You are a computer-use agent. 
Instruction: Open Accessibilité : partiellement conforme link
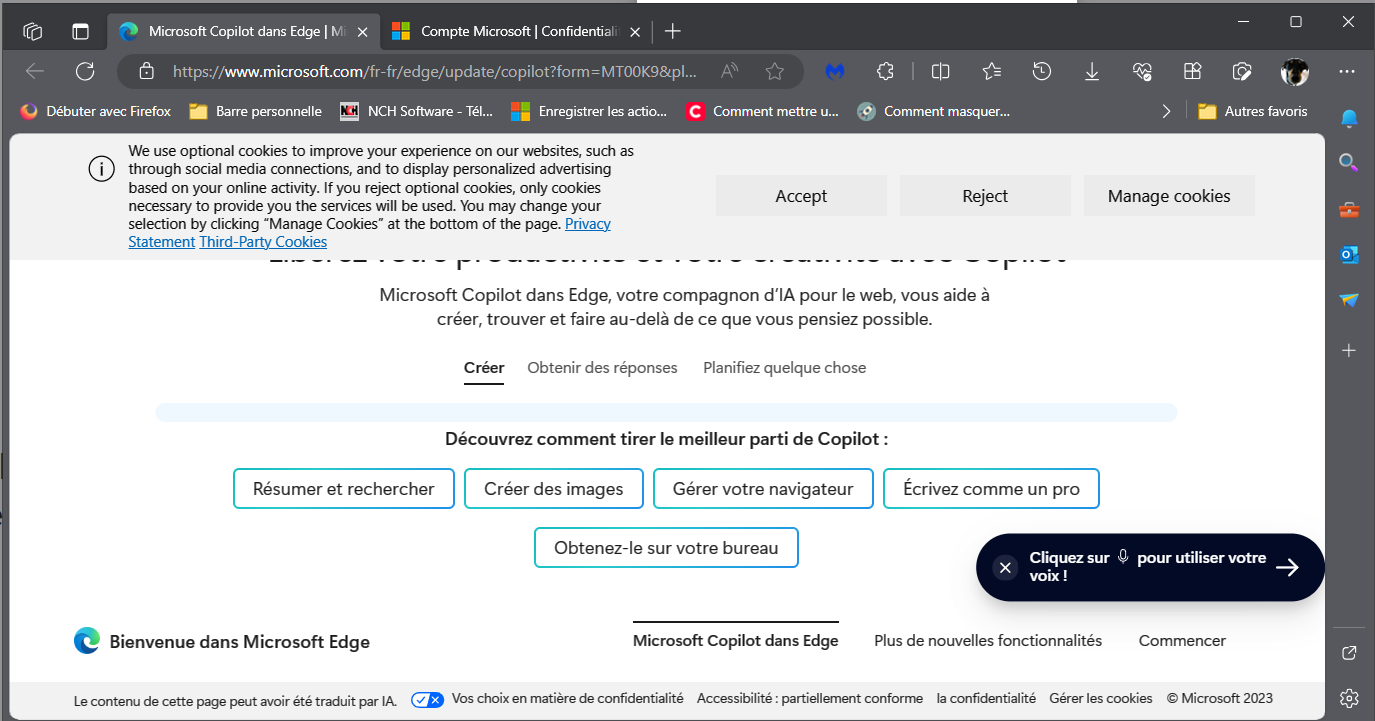pos(810,699)
